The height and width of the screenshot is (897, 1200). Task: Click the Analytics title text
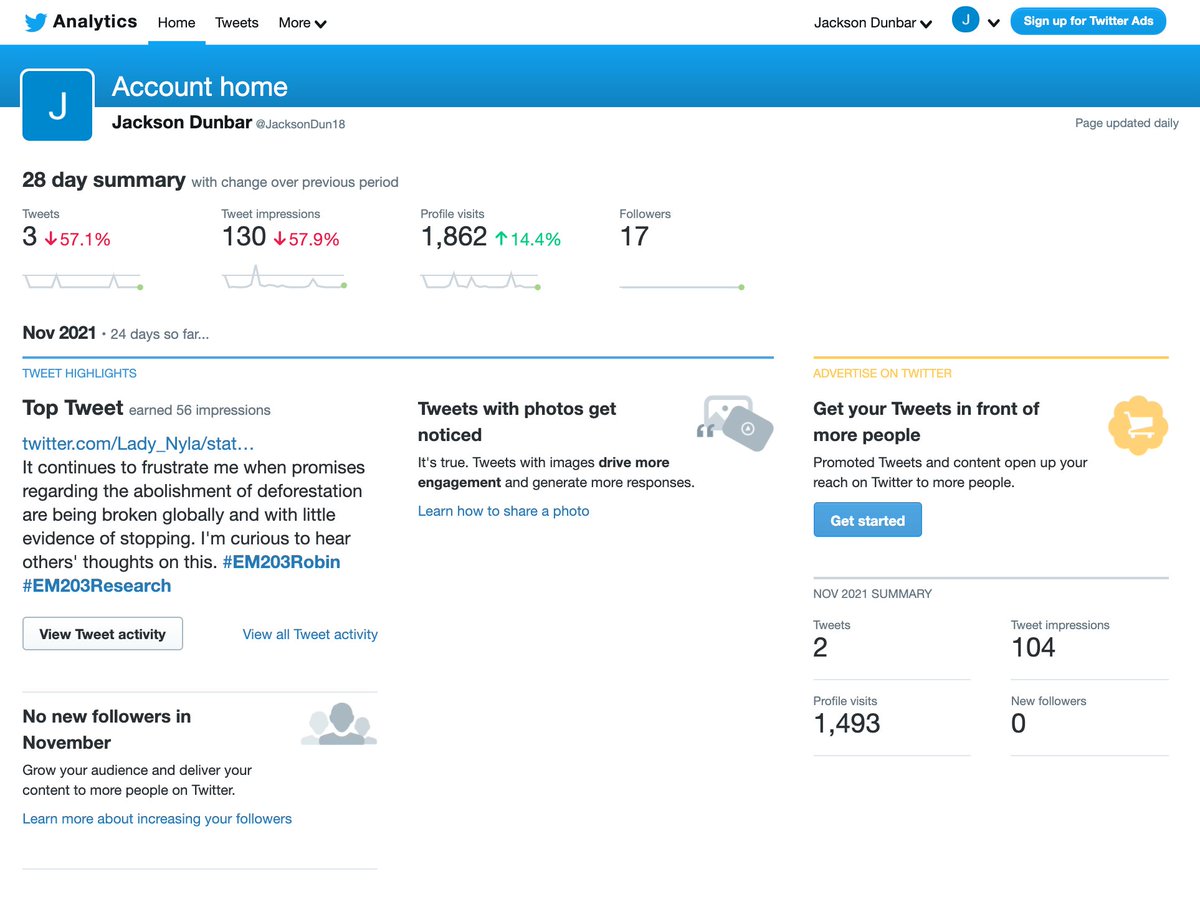[x=95, y=21]
